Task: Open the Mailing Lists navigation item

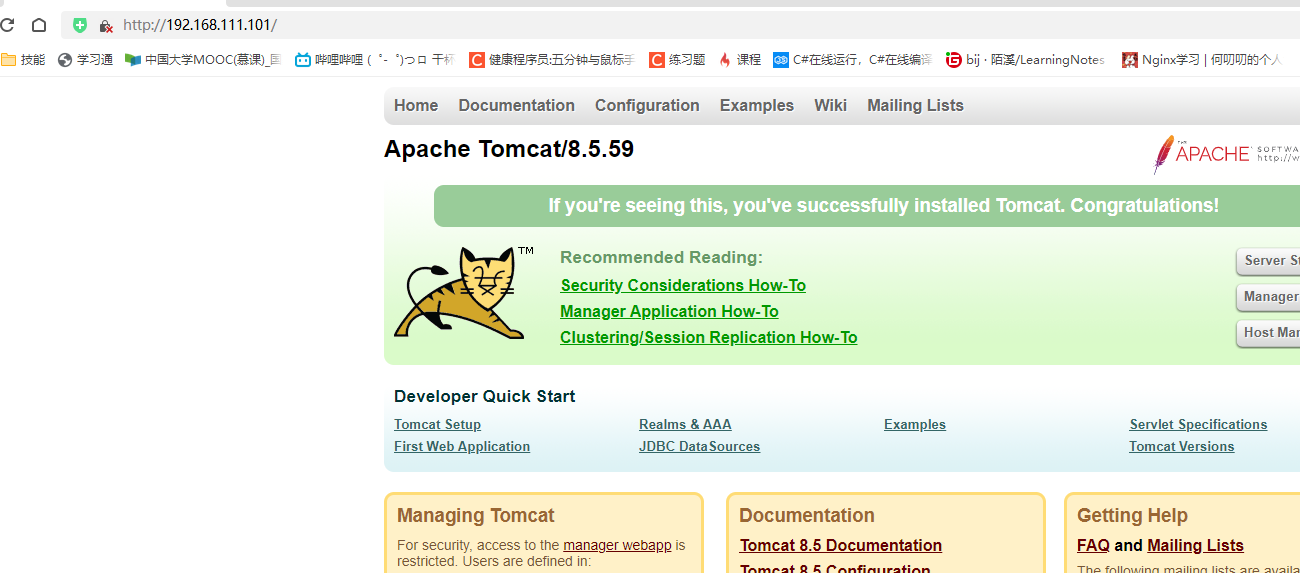Action: pos(915,105)
